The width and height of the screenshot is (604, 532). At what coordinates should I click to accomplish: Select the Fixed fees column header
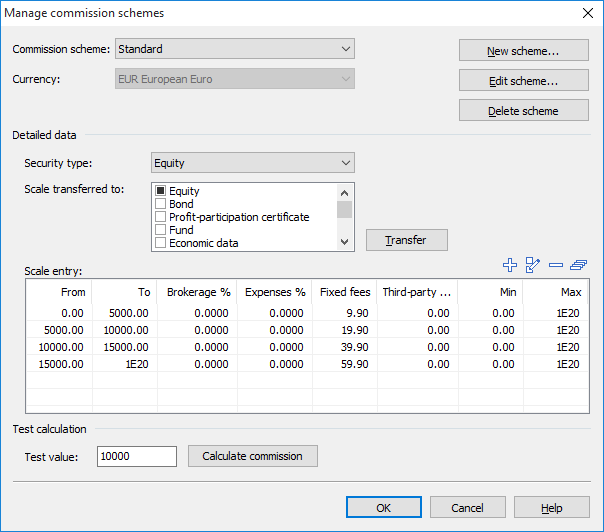[345, 292]
